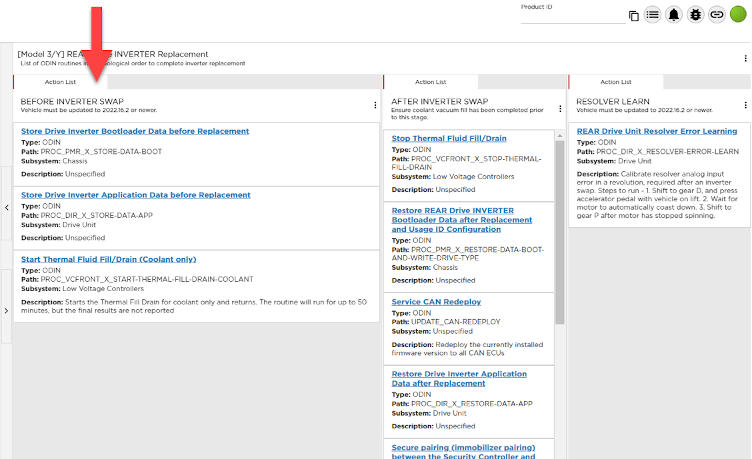This screenshot has height=459, width=752.
Task: Click the green status circle
Action: coord(738,15)
